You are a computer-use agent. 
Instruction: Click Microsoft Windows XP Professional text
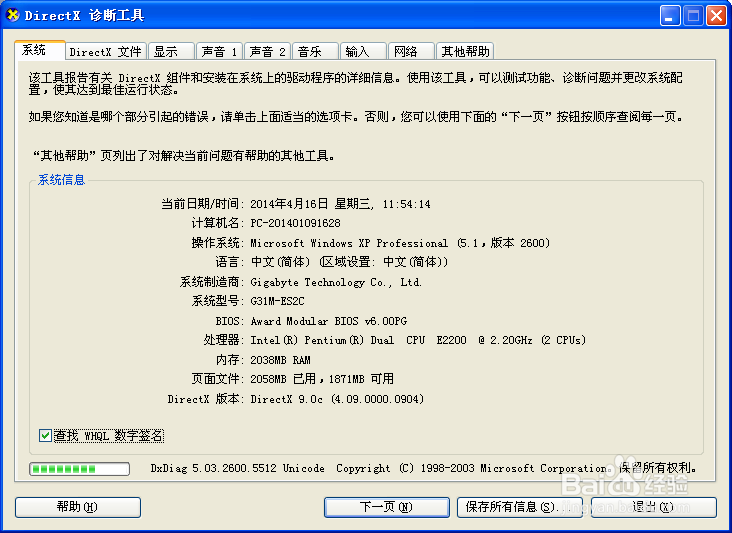349,243
